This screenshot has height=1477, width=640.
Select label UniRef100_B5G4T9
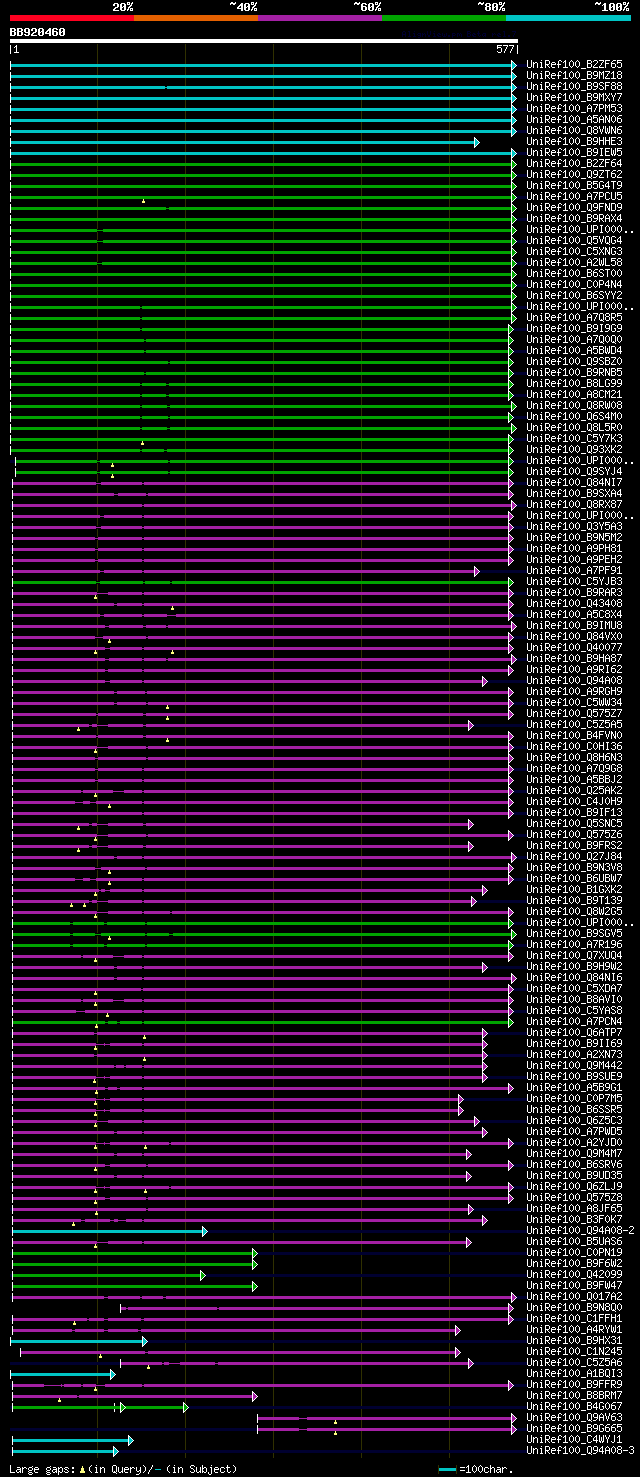574,186
